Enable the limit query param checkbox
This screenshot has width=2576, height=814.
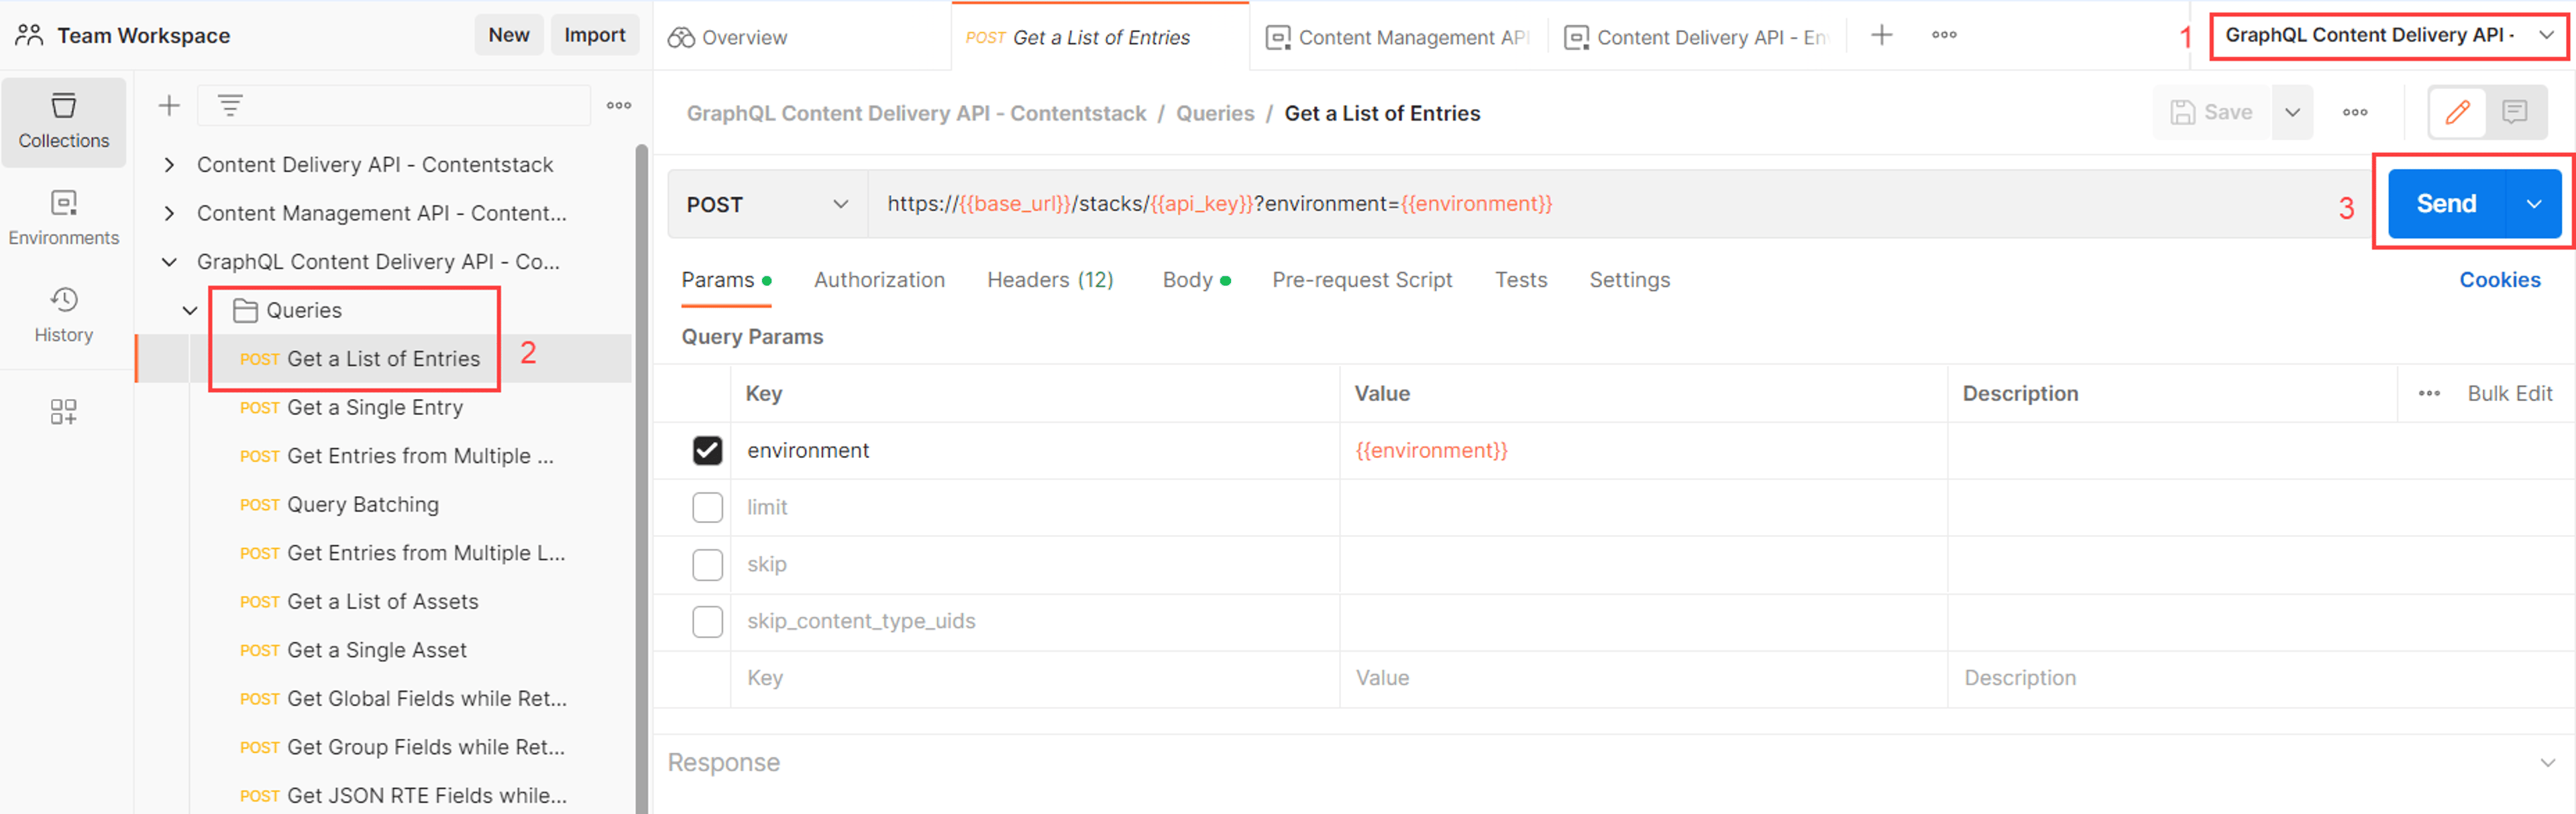[x=707, y=507]
